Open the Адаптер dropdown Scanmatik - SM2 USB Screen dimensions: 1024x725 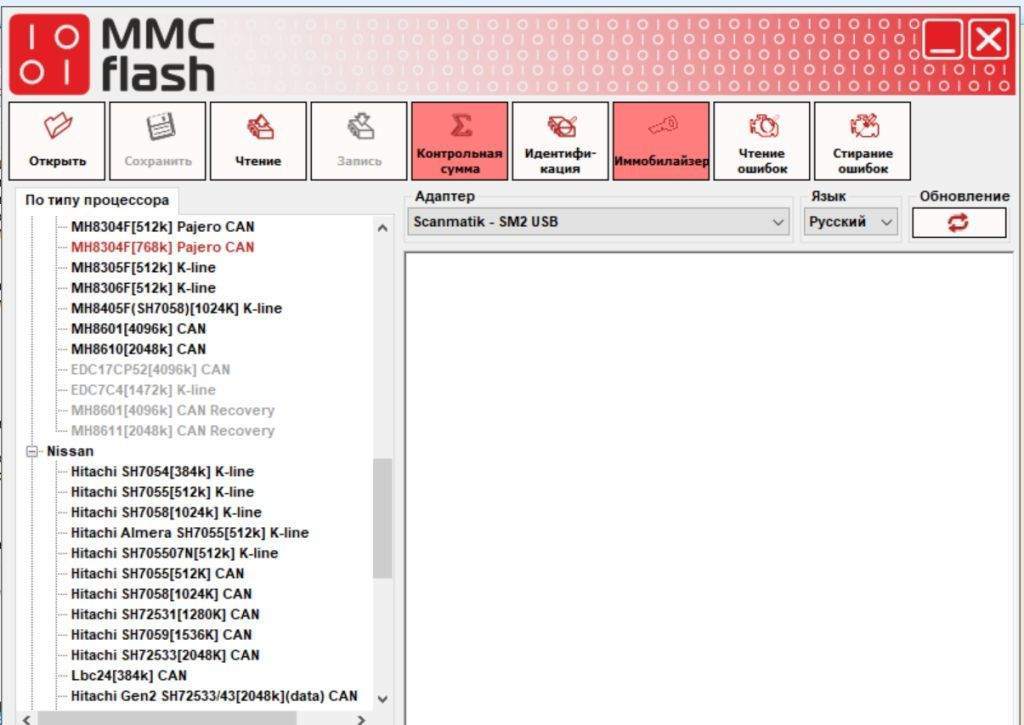(598, 222)
